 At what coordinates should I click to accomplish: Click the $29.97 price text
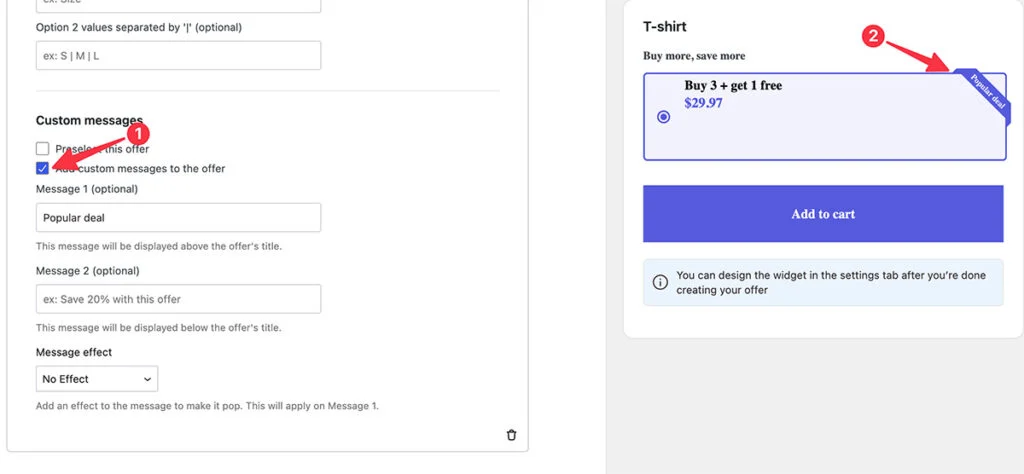(703, 103)
